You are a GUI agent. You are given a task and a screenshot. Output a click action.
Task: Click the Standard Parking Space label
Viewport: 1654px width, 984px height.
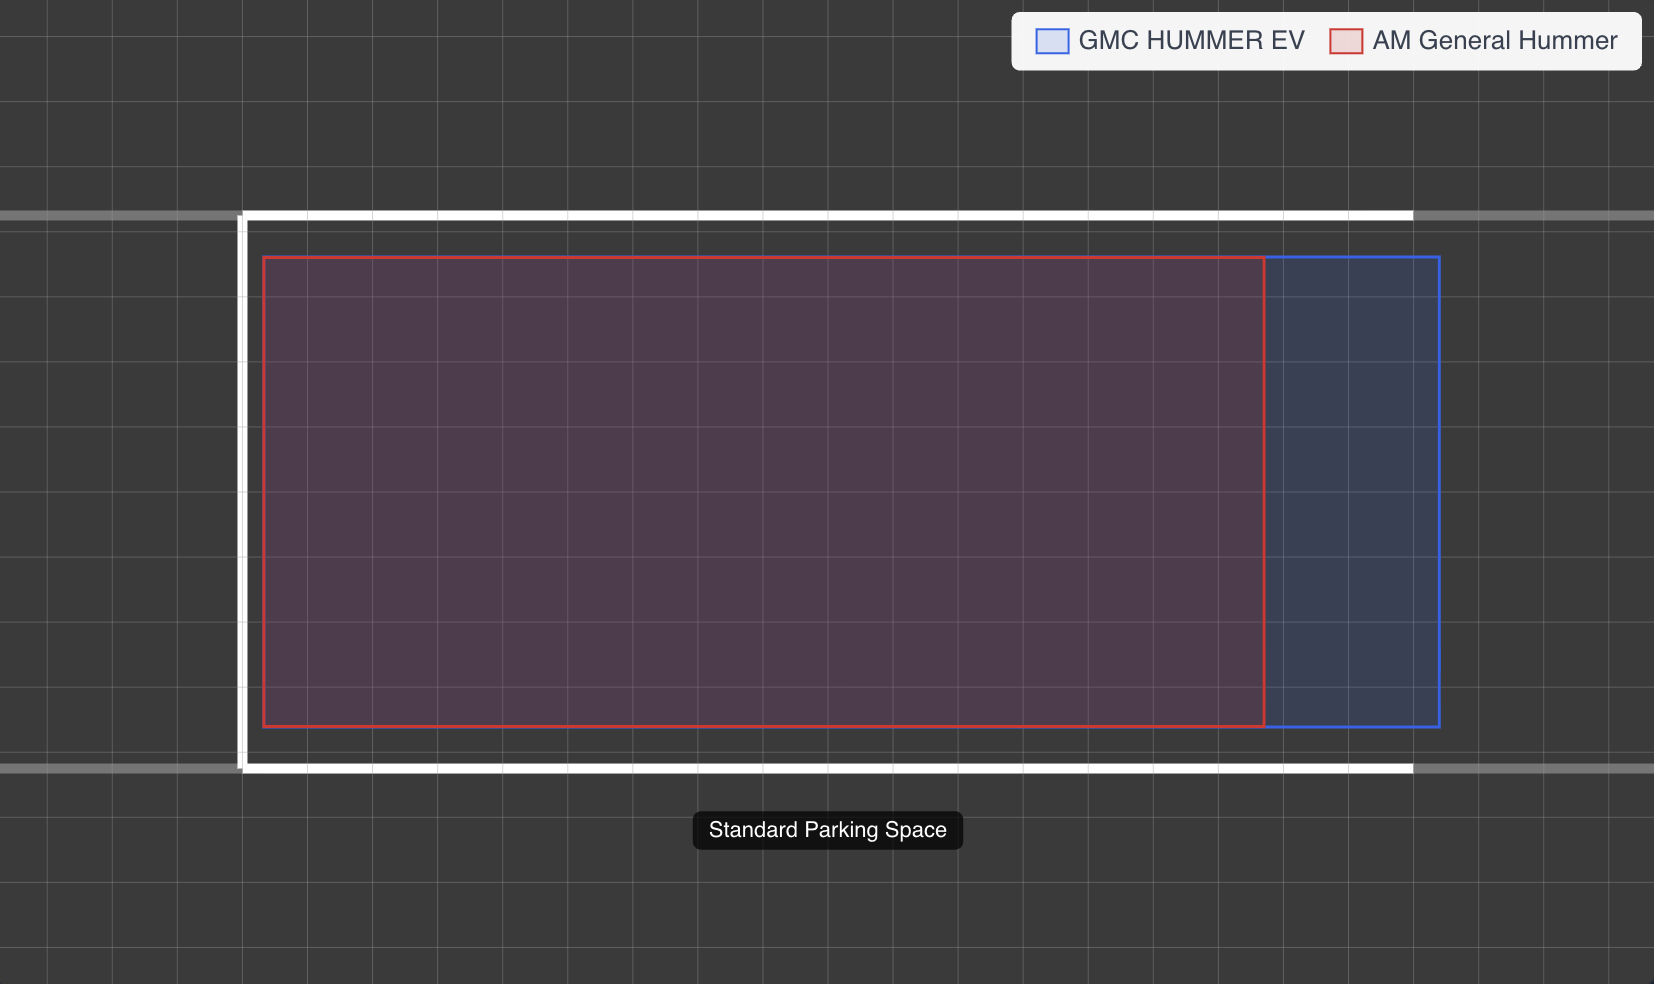pos(828,830)
